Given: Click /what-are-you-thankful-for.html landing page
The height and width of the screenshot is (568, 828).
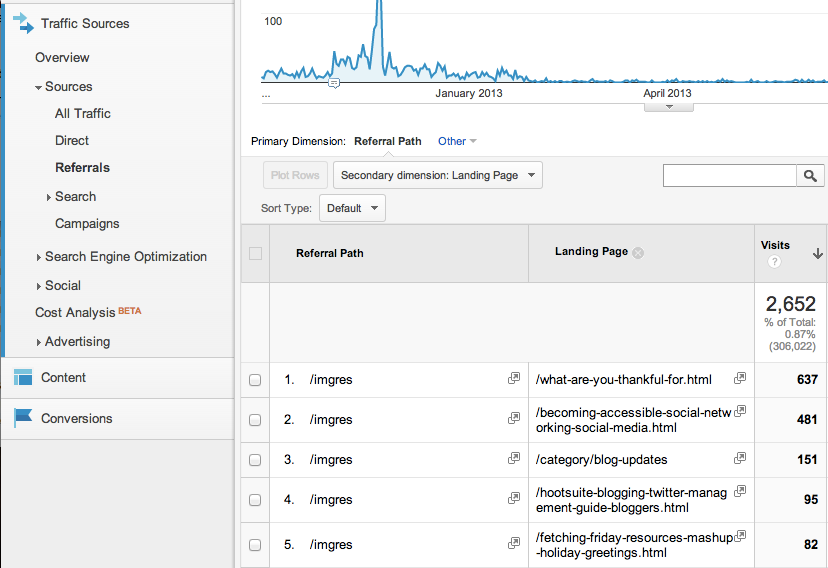Looking at the screenshot, I should [x=624, y=380].
